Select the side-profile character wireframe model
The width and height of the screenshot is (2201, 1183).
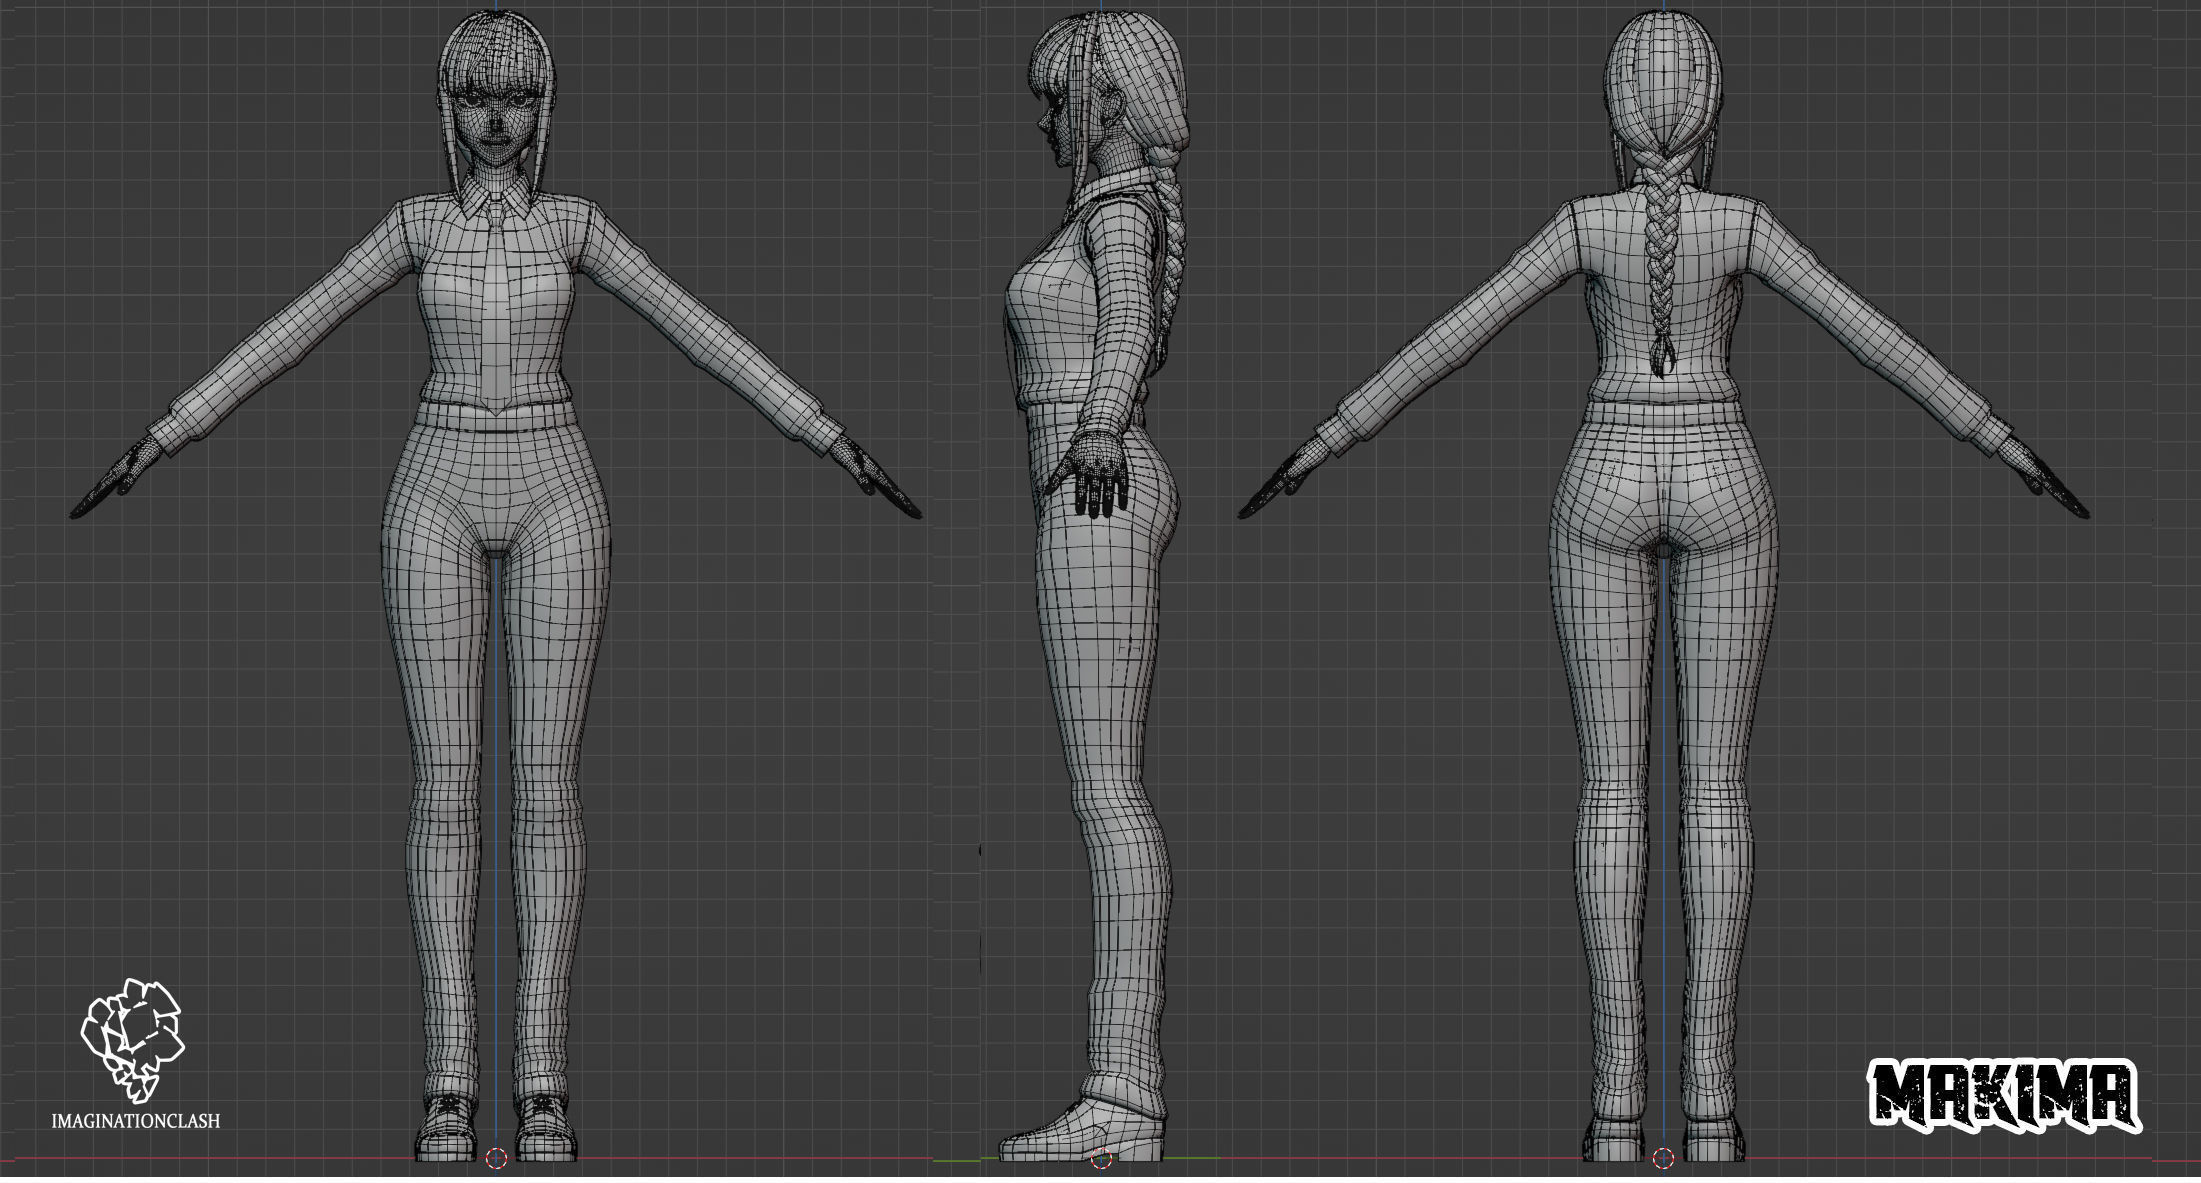tap(1093, 587)
